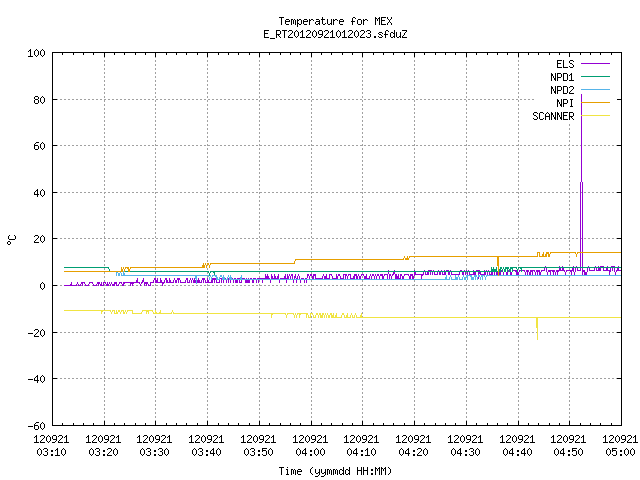Click the chart title 'Temperature for MEX'

coord(335,21)
